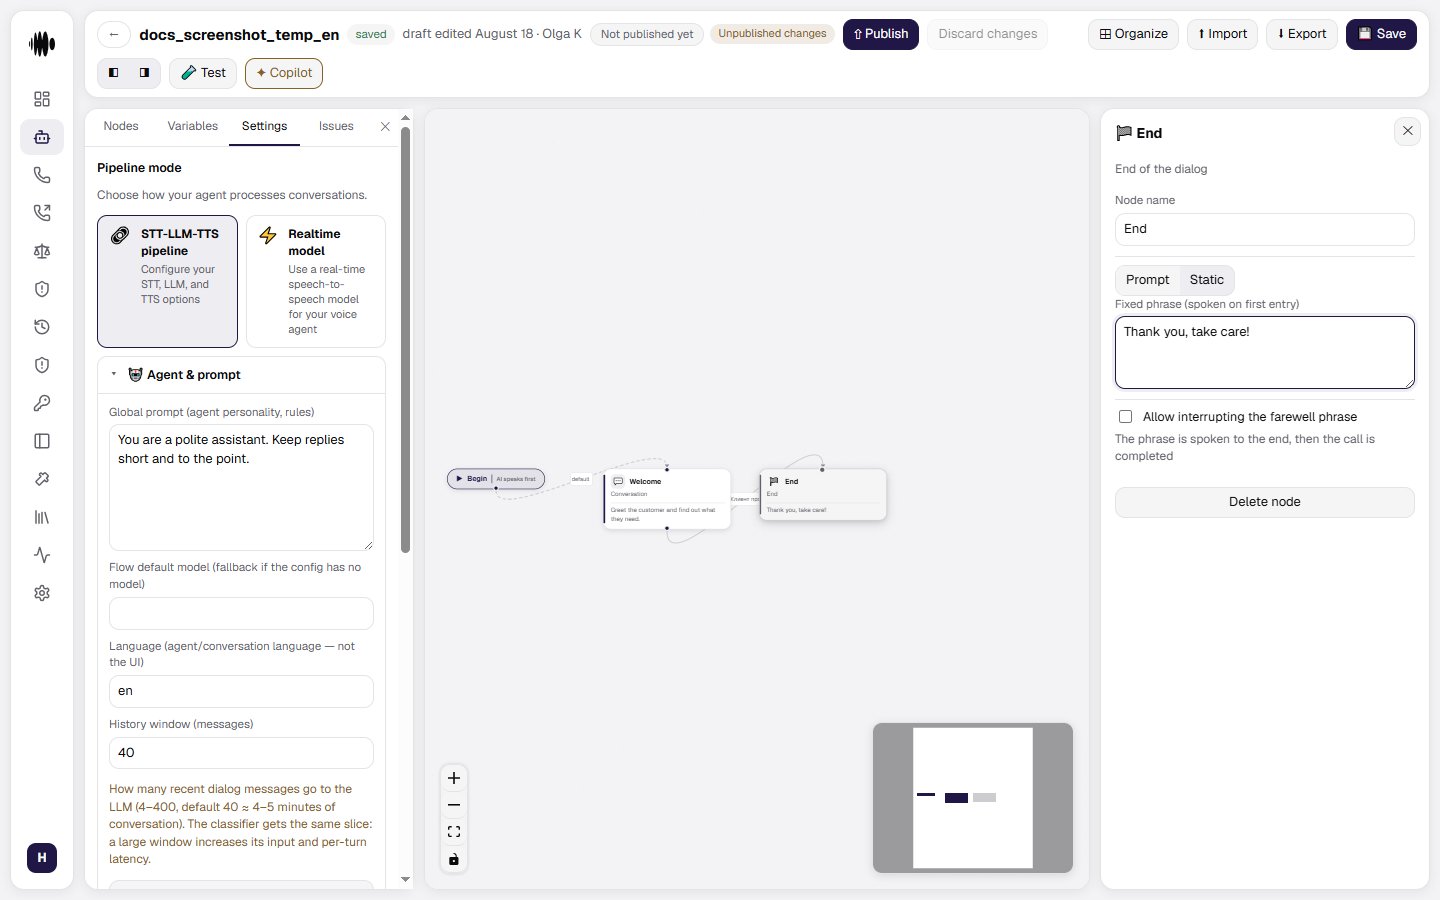Image resolution: width=1440 pixels, height=900 pixels.
Task: Click the Save button
Action: 1381,34
